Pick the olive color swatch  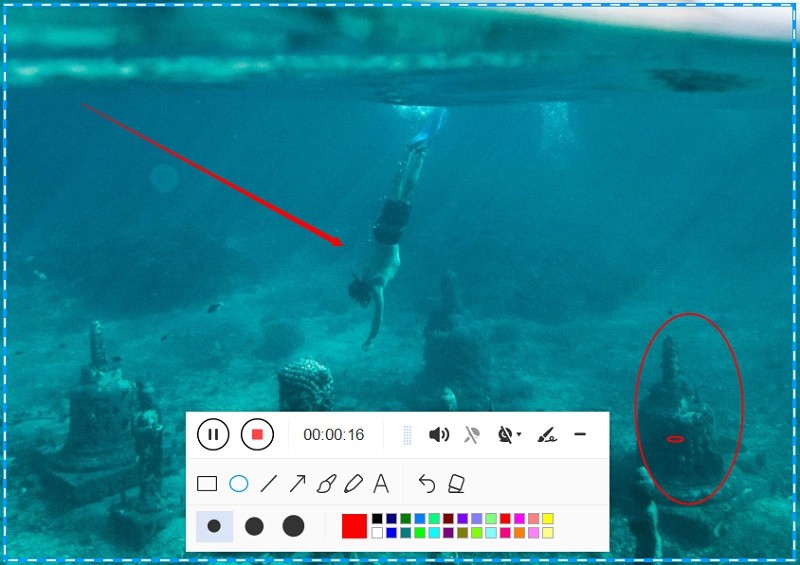click(462, 532)
